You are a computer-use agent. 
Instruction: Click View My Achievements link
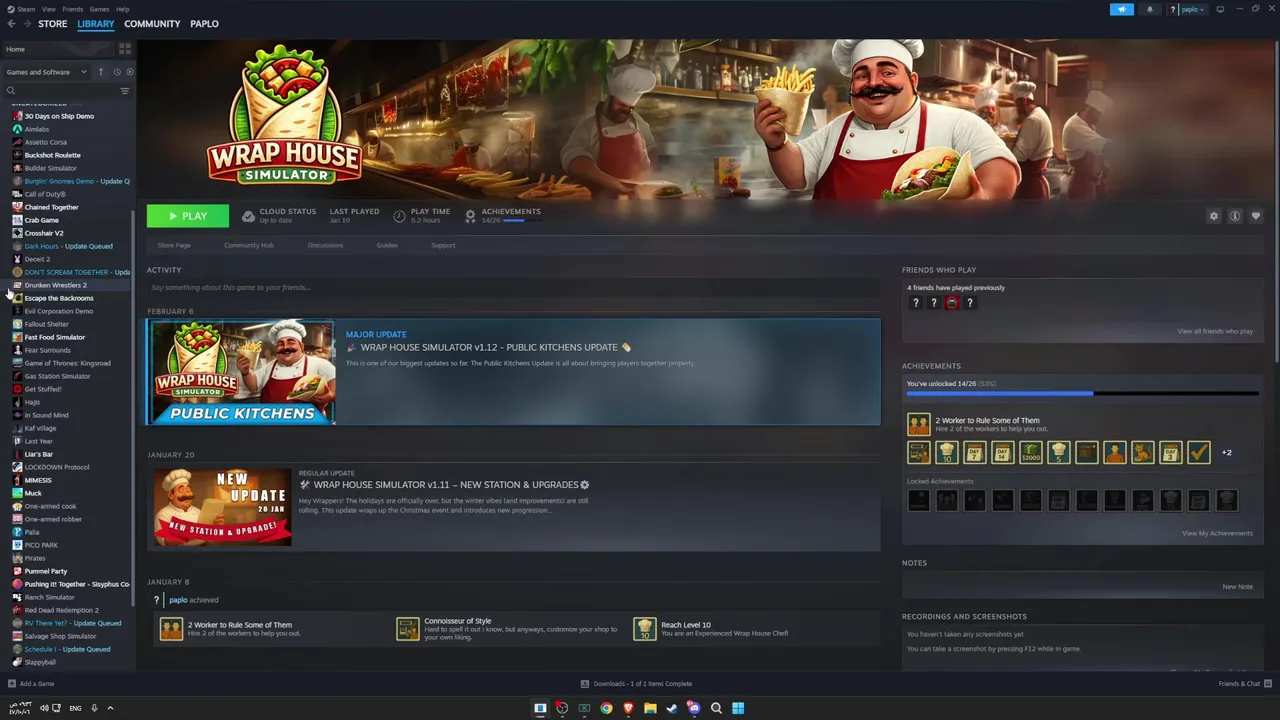(1217, 533)
